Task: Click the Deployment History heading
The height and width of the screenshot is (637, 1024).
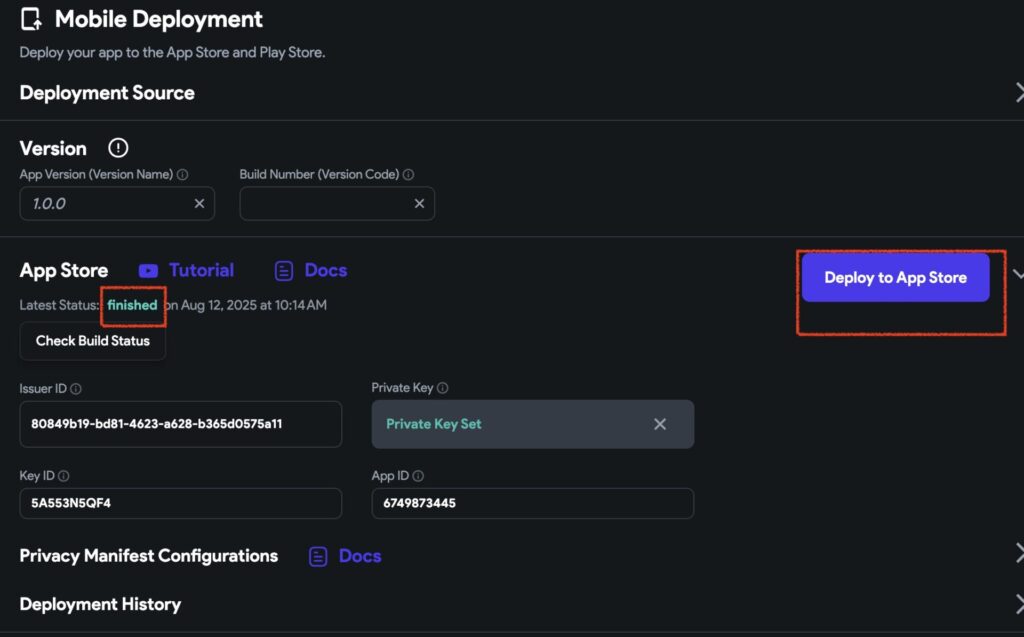Action: 100,604
